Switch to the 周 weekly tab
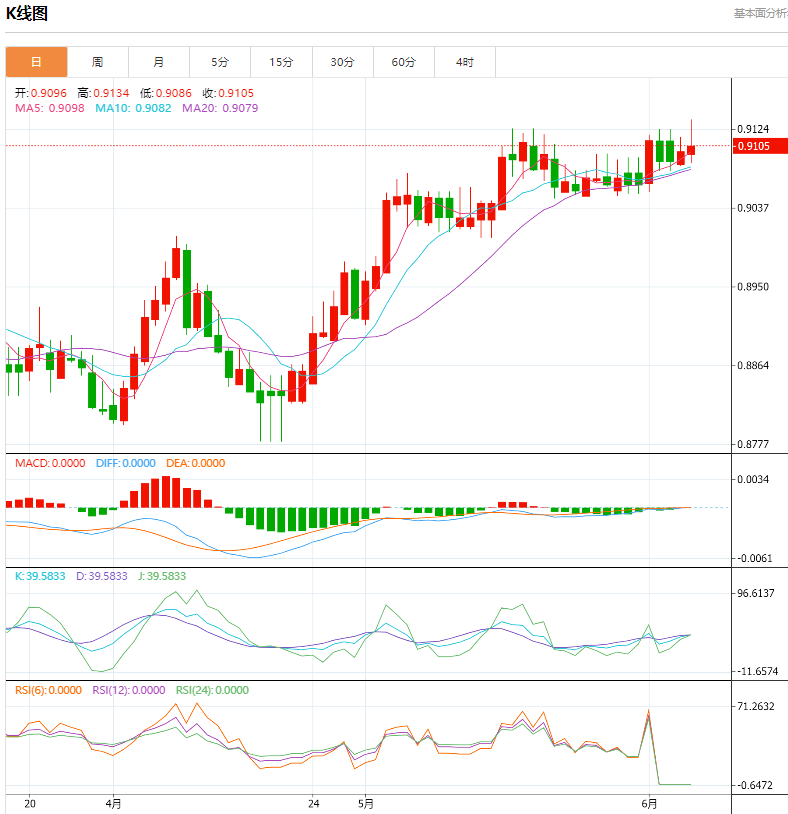 (98, 62)
